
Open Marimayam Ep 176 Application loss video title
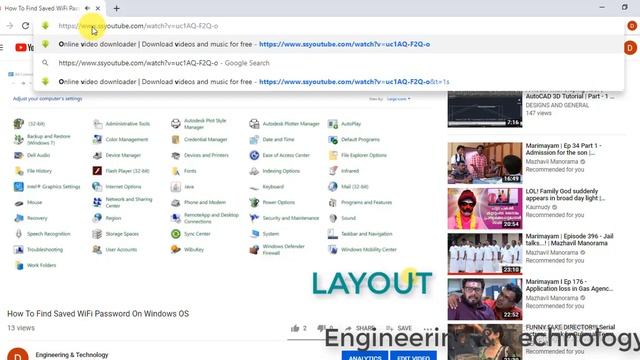point(569,285)
